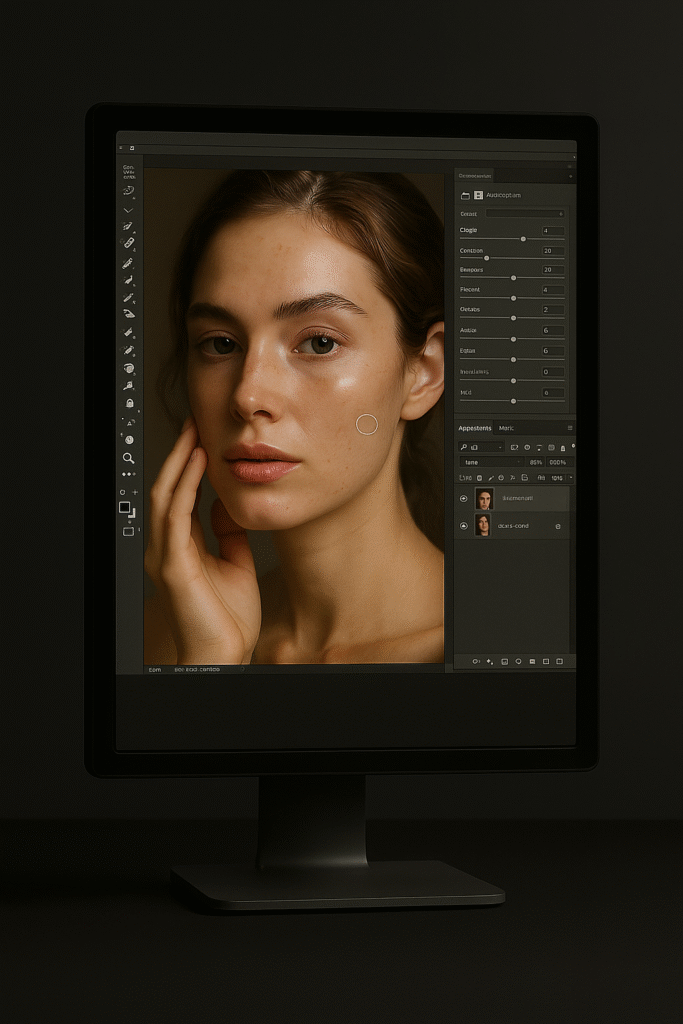Hide the top layer via eye icon
The width and height of the screenshot is (683, 1024).
[463, 498]
